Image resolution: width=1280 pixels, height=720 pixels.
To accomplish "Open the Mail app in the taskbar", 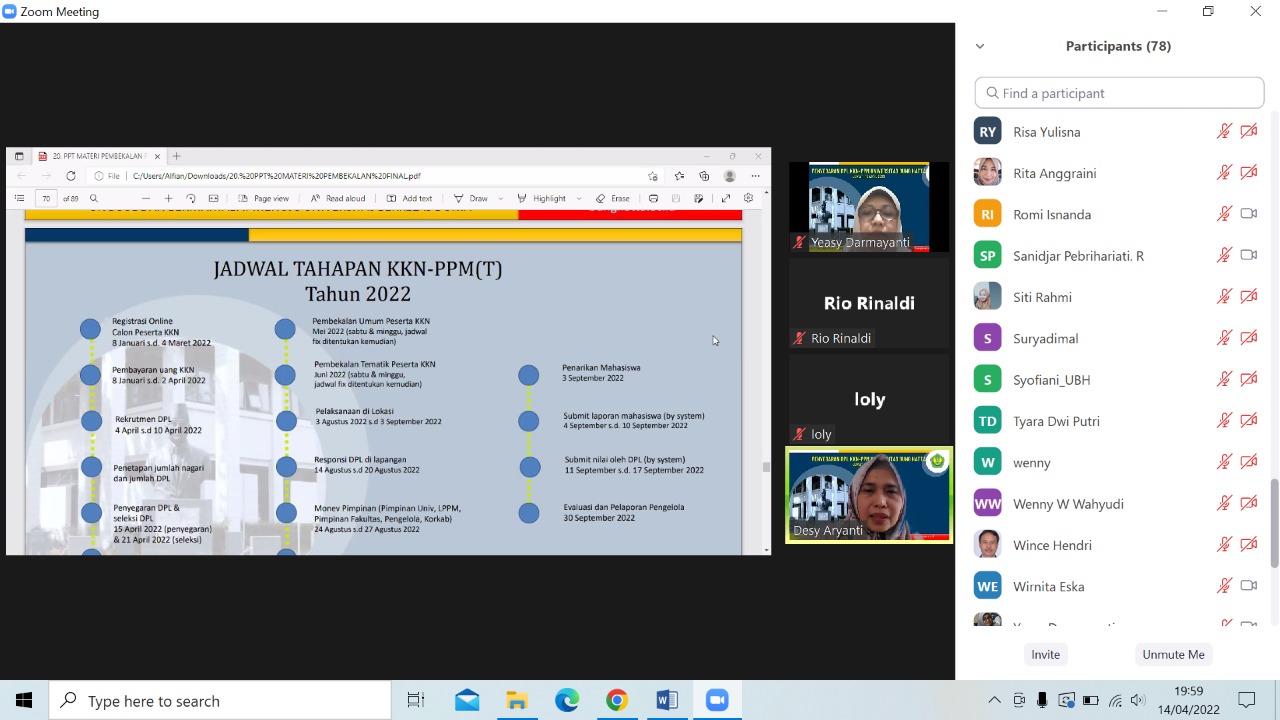I will tap(467, 700).
